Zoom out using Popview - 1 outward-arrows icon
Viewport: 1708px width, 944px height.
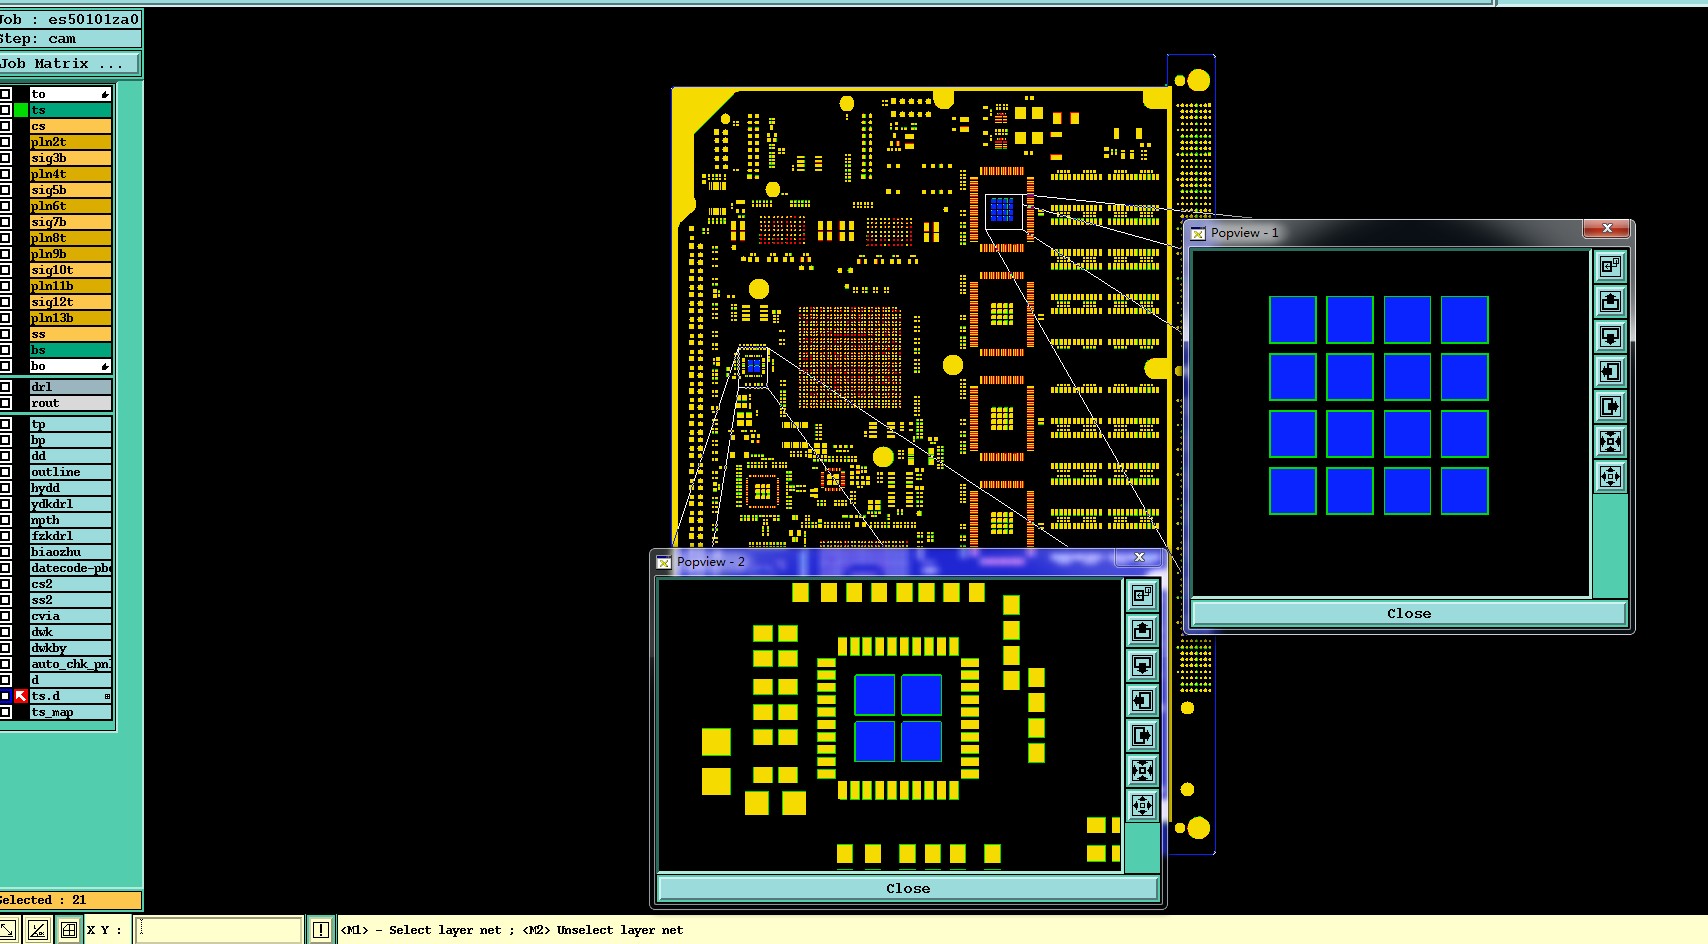(1610, 476)
